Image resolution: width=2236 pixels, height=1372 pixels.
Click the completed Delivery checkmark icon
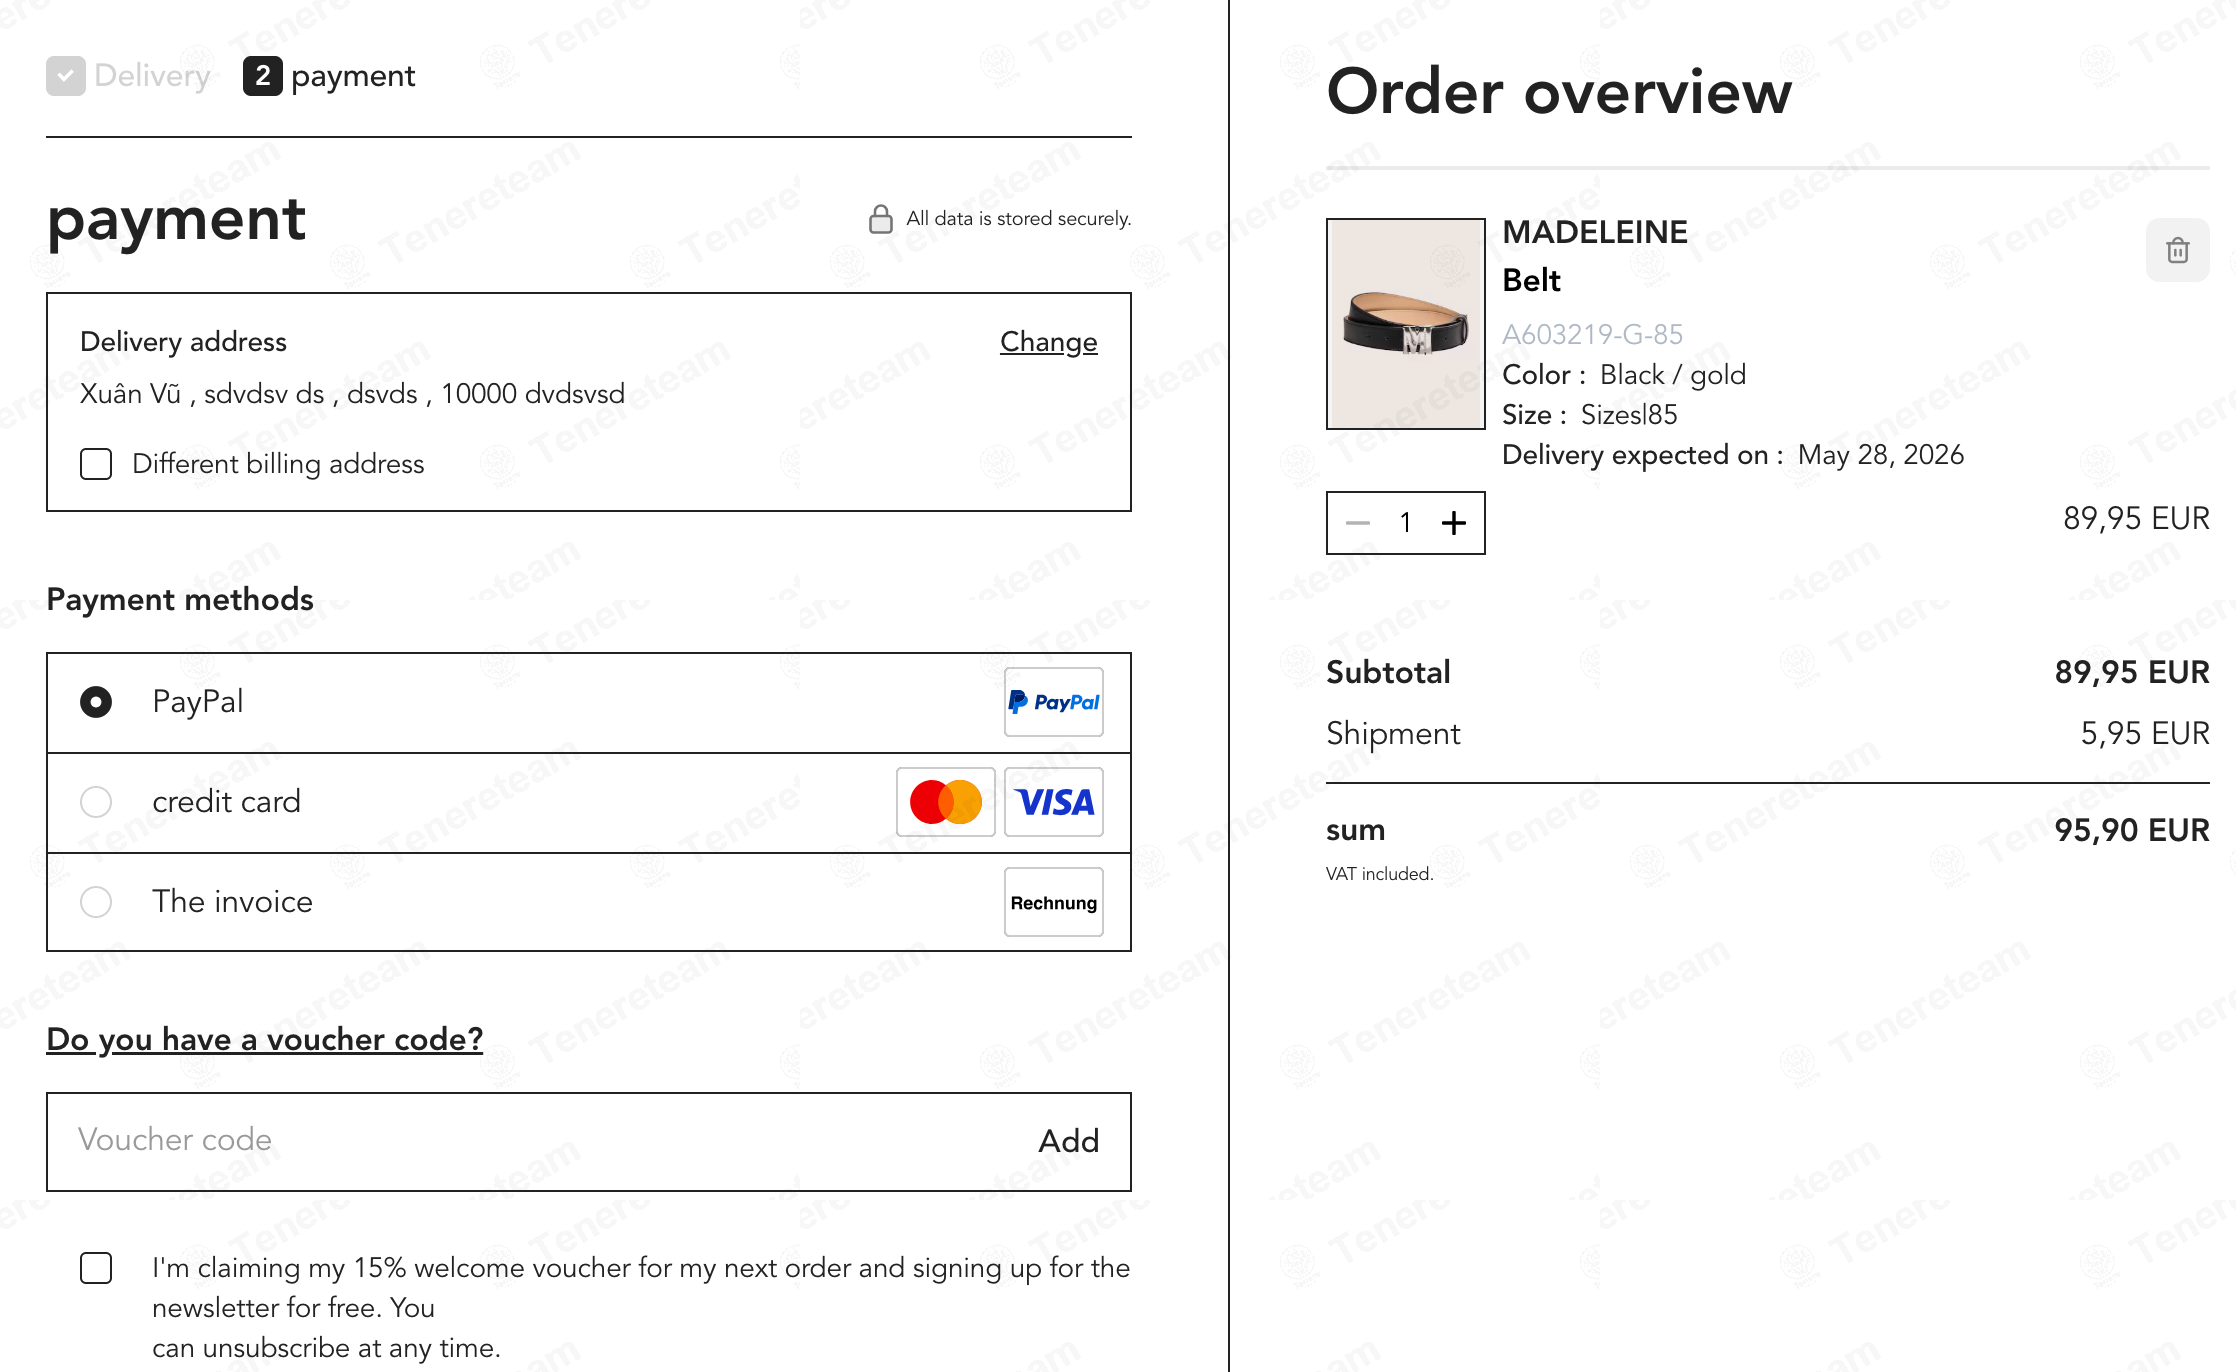(66, 76)
